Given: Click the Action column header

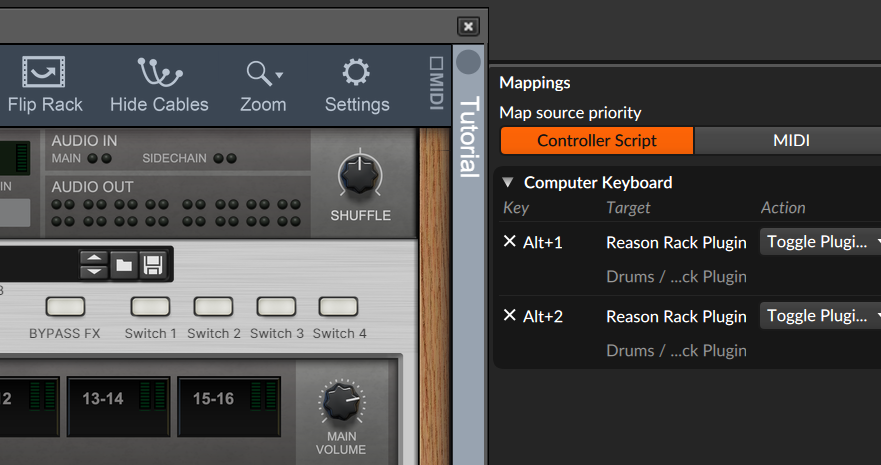Looking at the screenshot, I should tap(783, 208).
